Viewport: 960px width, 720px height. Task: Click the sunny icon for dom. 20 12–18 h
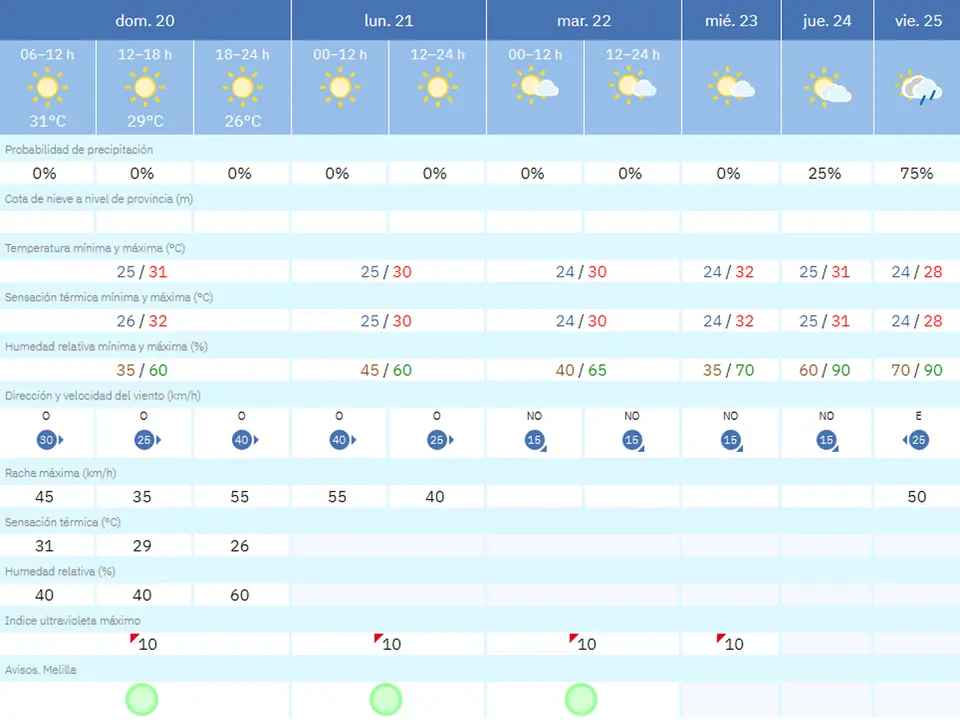click(145, 88)
